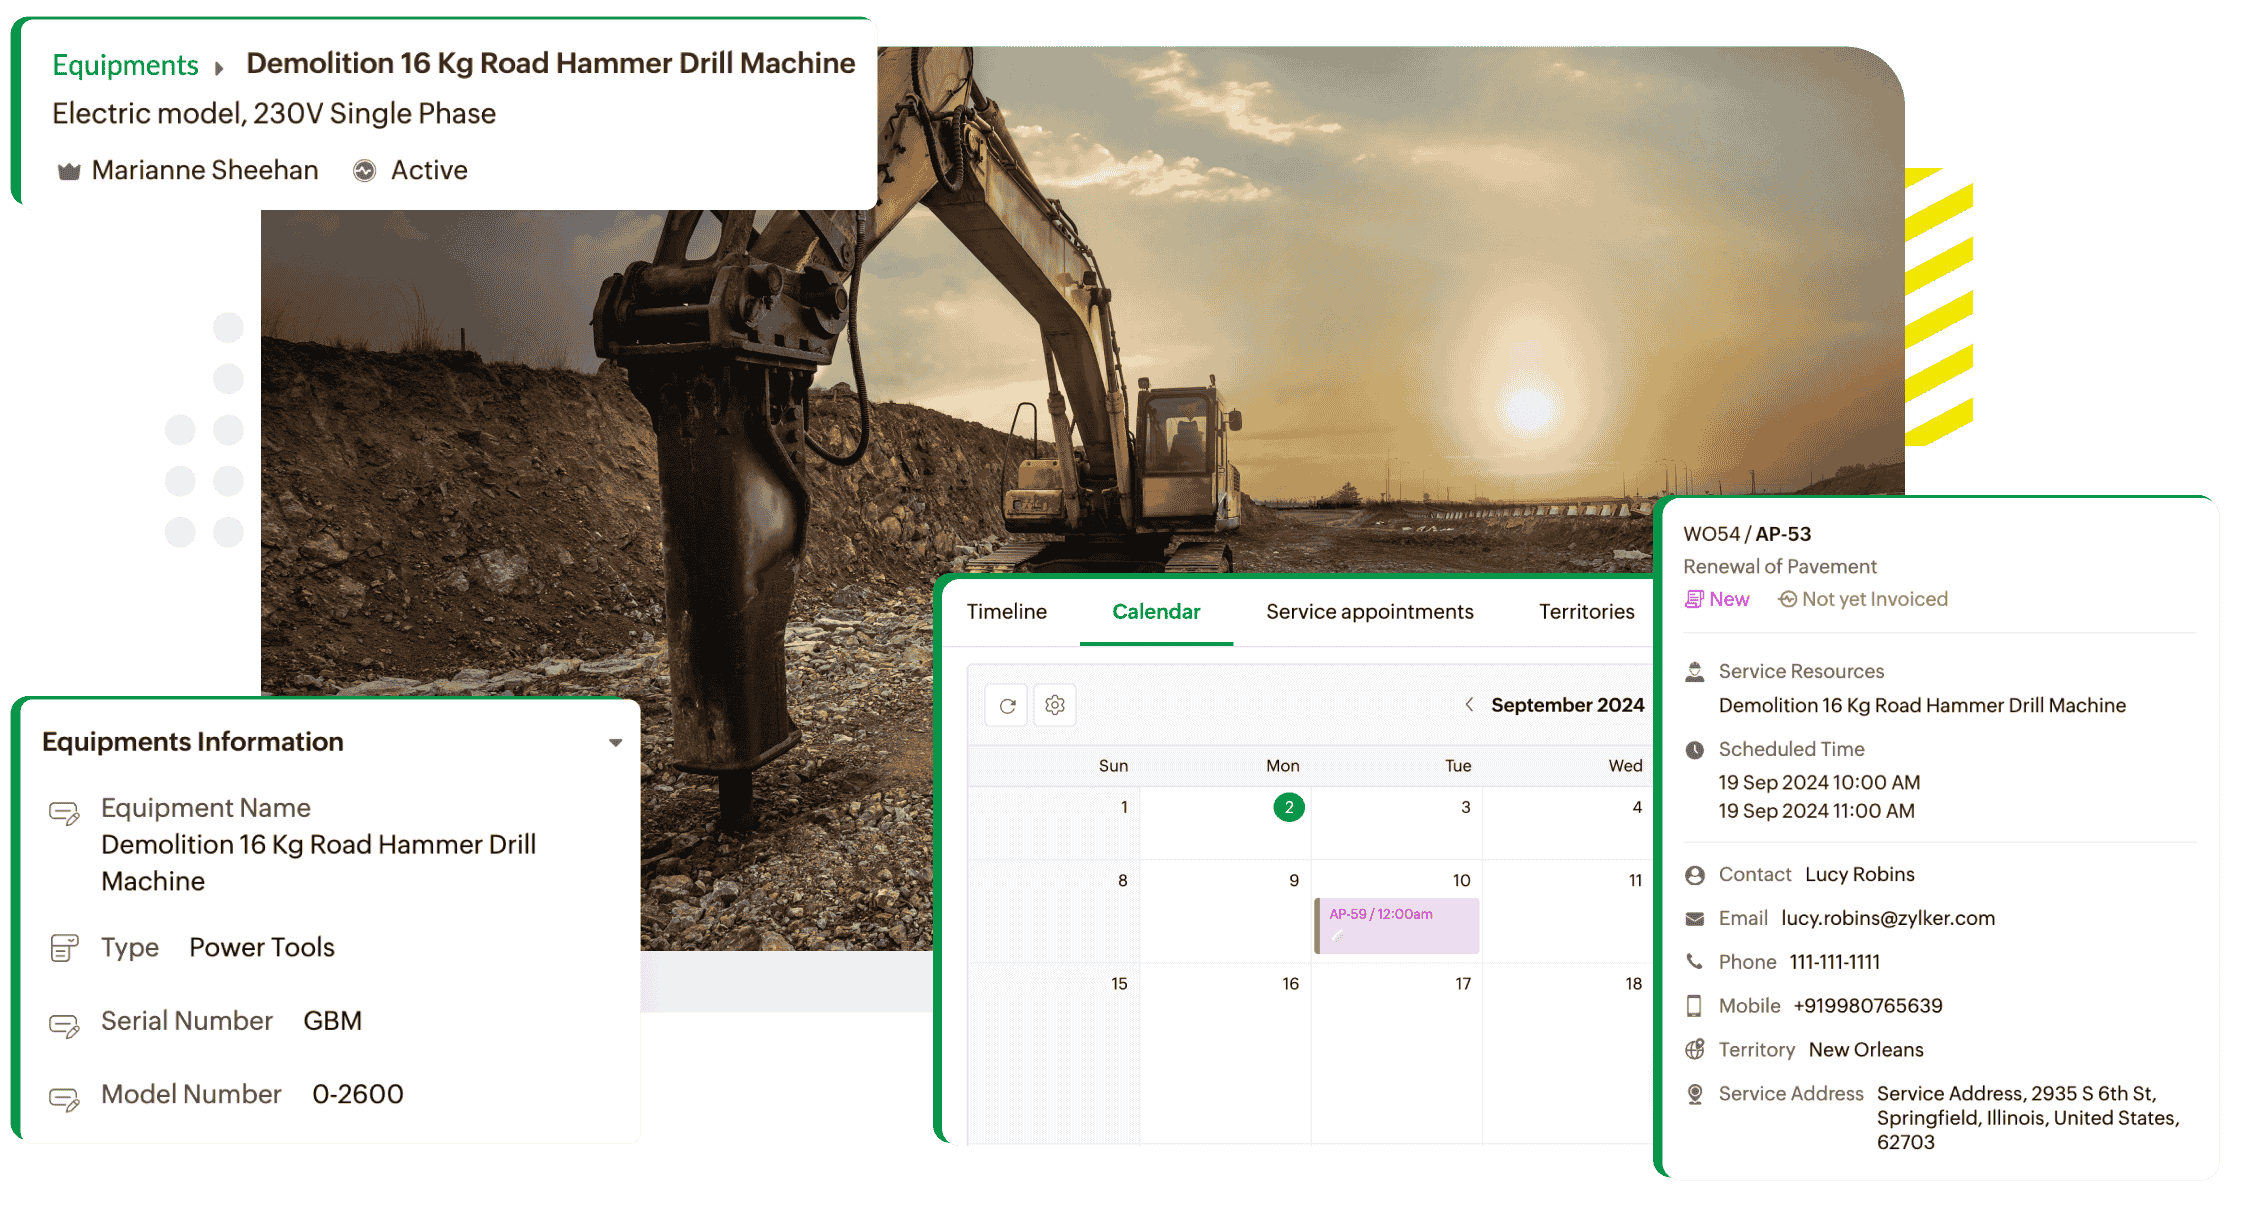Image resolution: width=2260 pixels, height=1221 pixels.
Task: Open the Service appointments tab
Action: click(1369, 612)
